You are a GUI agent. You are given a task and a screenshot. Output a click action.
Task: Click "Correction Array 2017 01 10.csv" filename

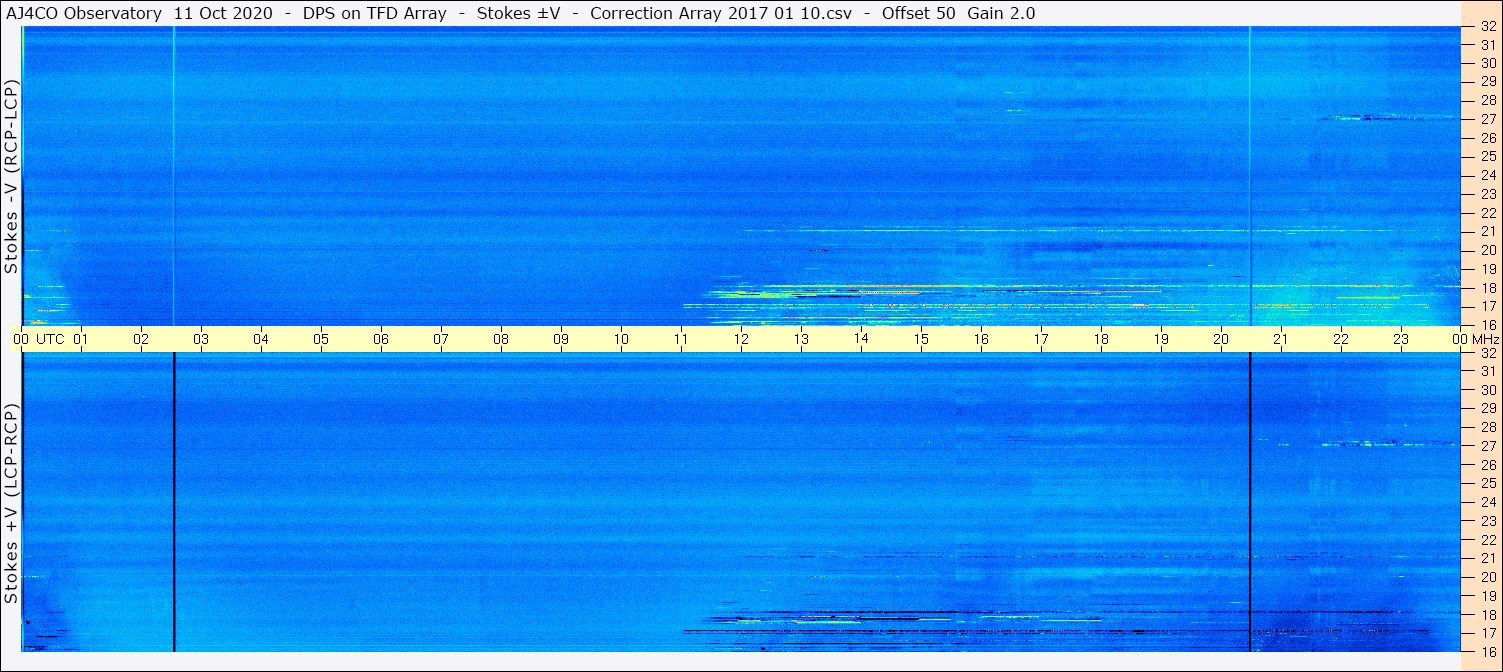[720, 14]
